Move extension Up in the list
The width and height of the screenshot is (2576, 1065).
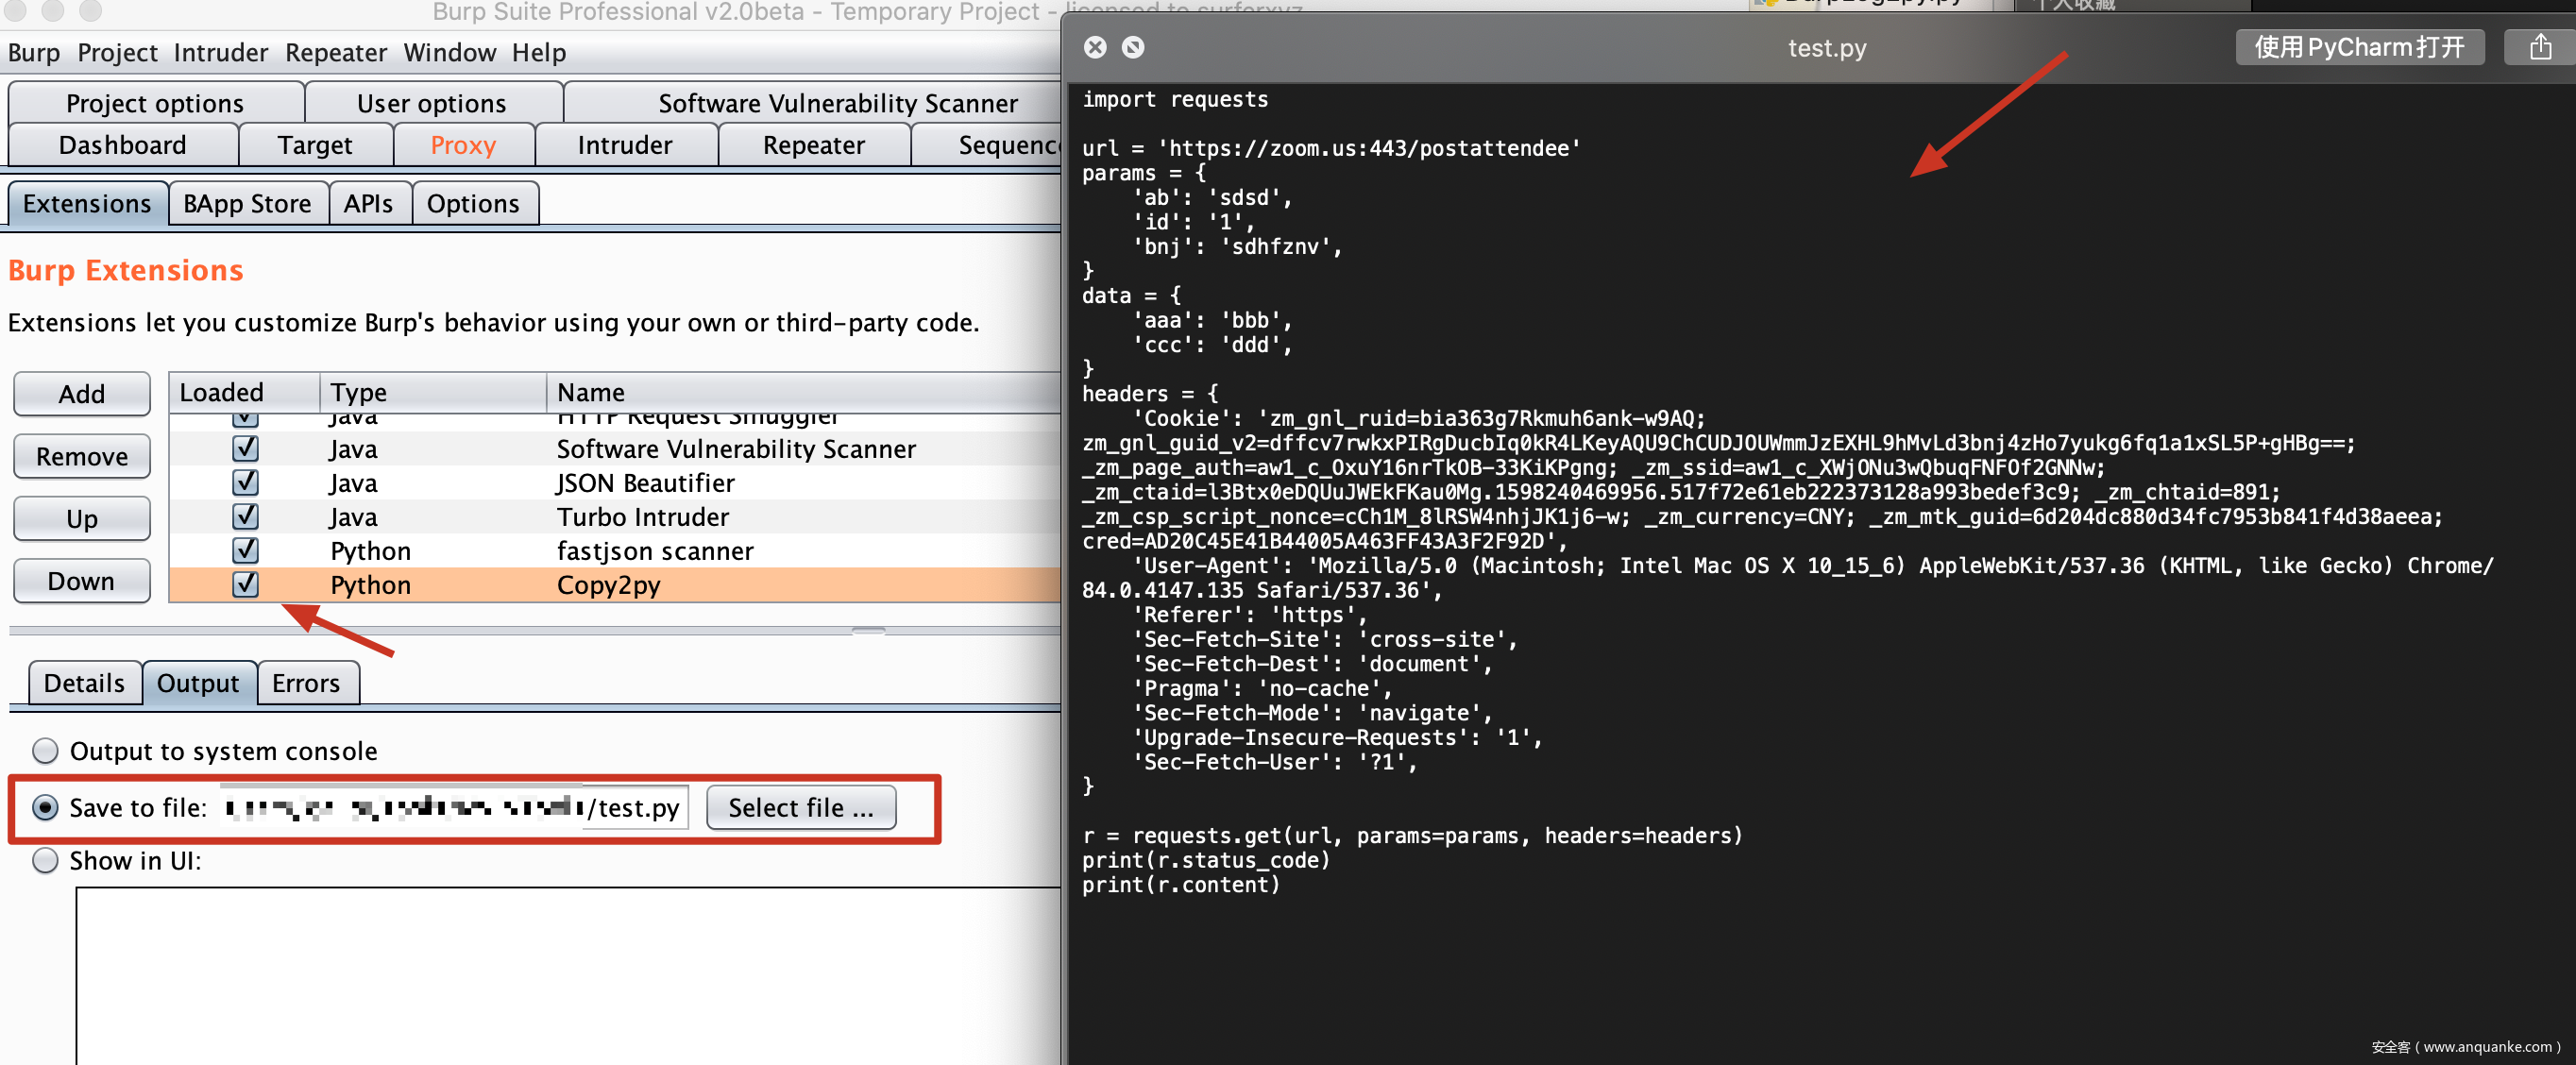82,518
